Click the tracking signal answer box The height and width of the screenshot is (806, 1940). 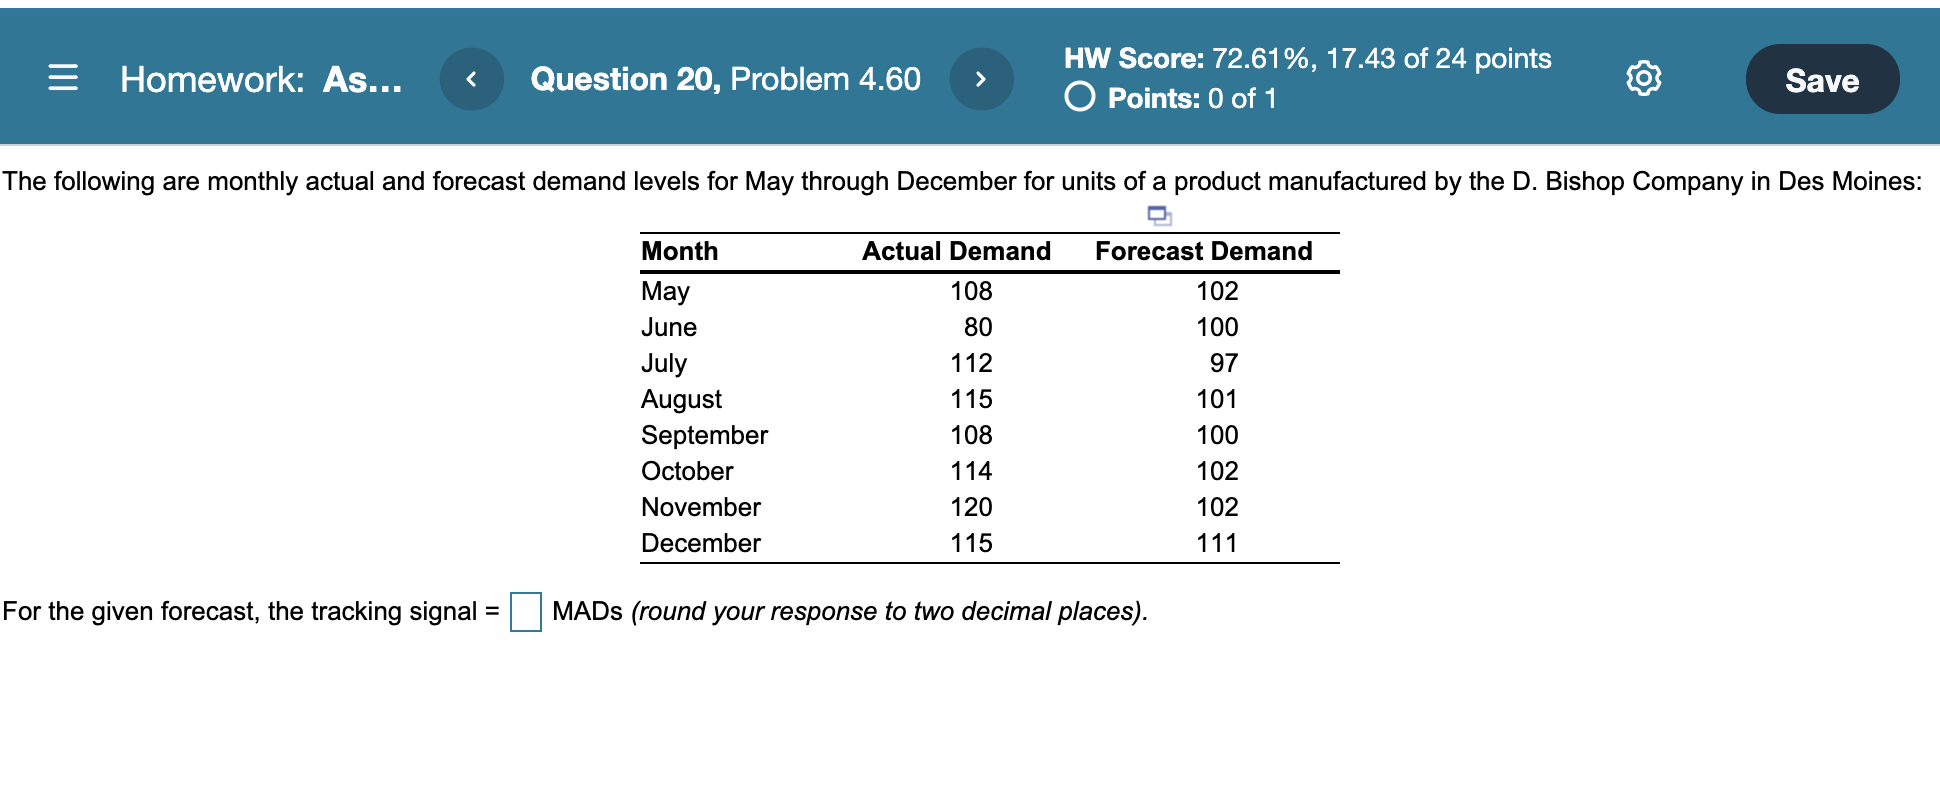[526, 610]
